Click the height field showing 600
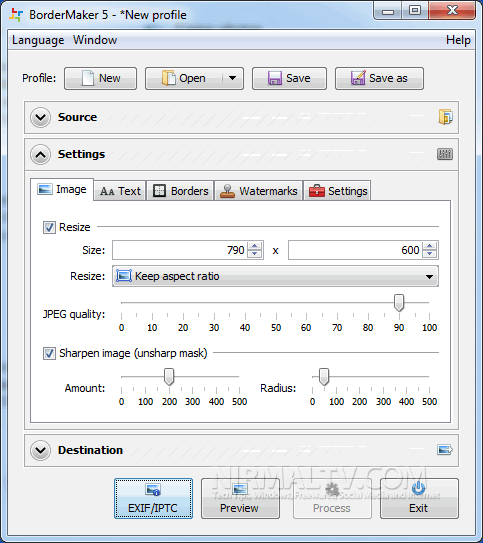The height and width of the screenshot is (543, 483). pos(355,250)
